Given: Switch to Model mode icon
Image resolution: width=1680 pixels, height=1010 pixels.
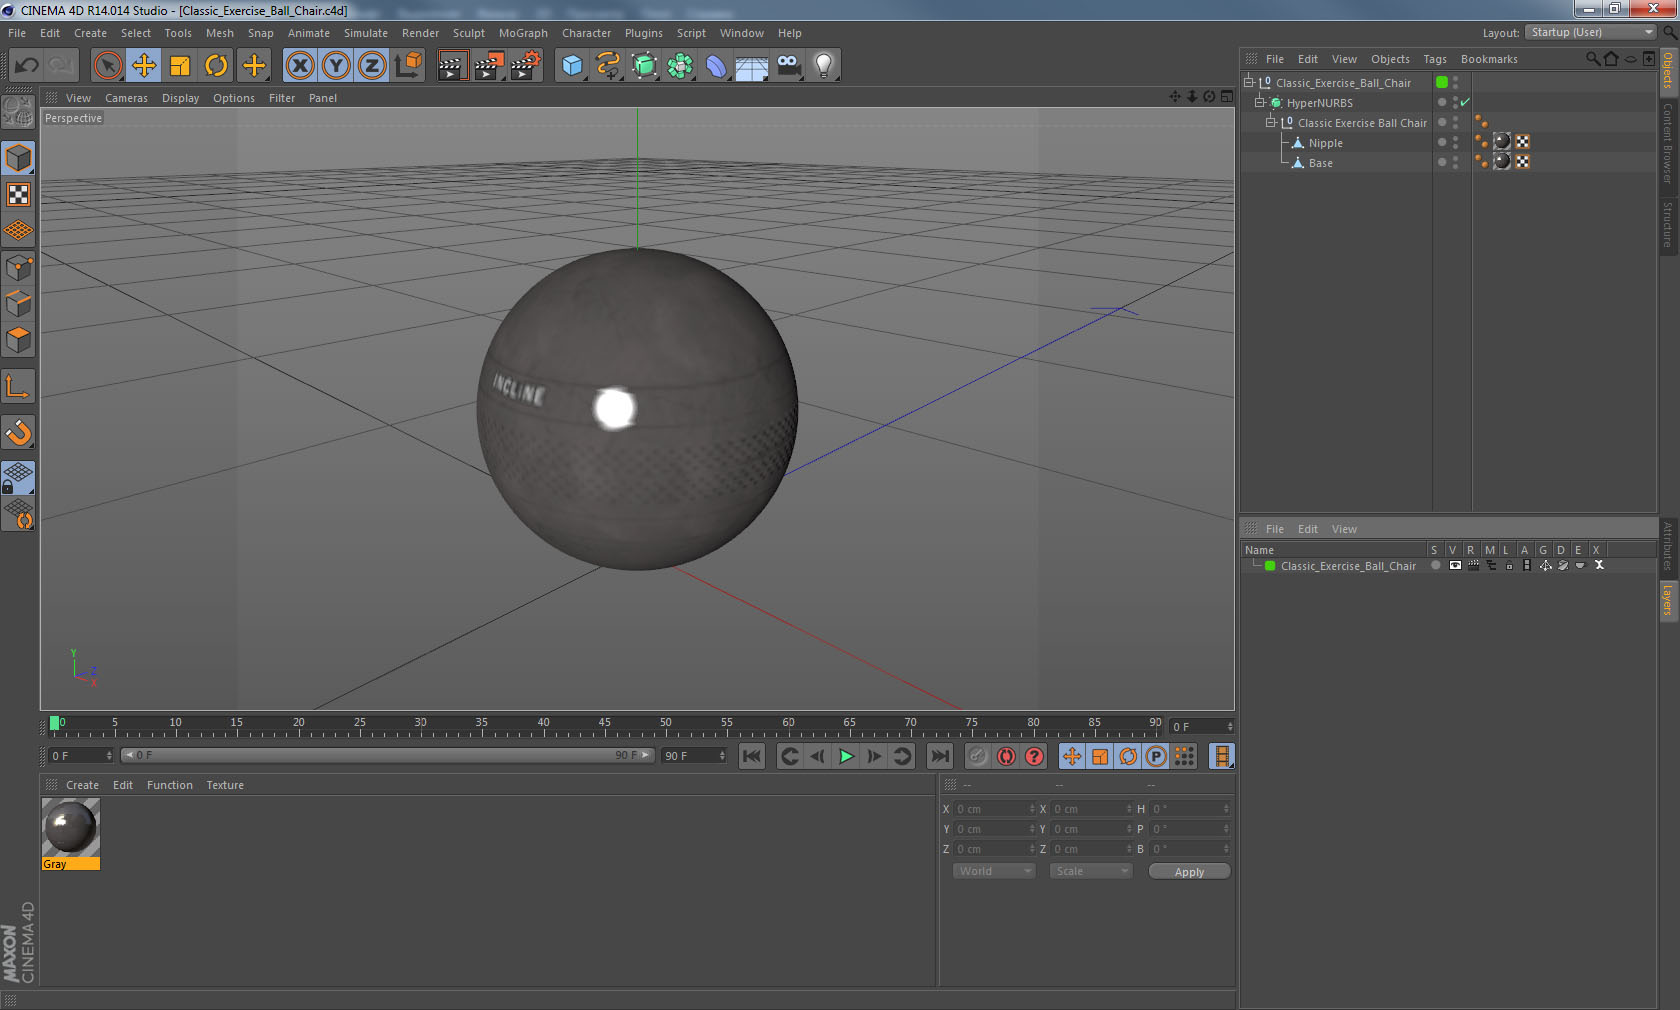Looking at the screenshot, I should tap(19, 158).
